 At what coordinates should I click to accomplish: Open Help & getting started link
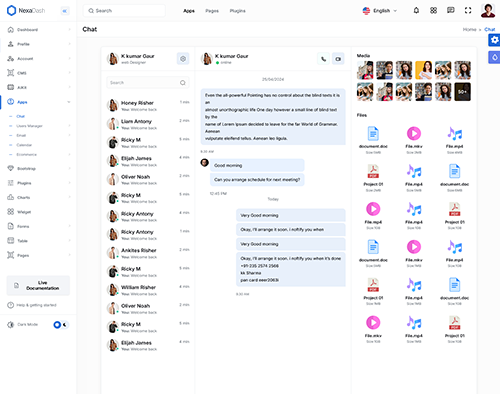pyautogui.click(x=36, y=305)
